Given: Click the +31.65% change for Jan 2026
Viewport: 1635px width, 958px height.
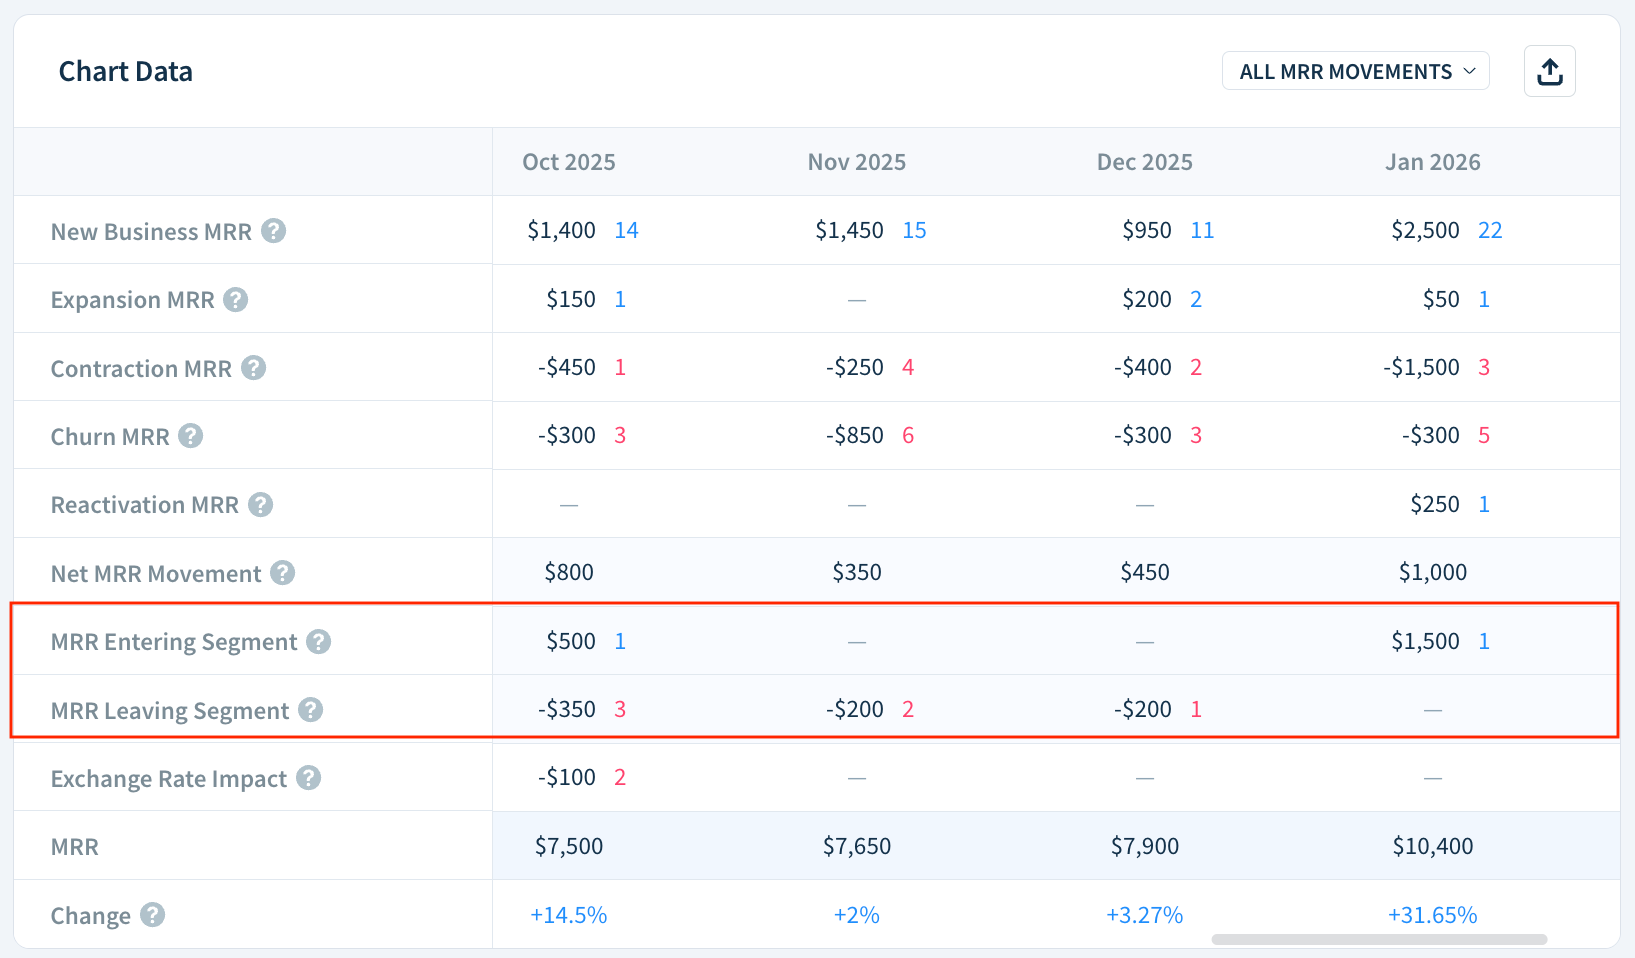Looking at the screenshot, I should point(1432,913).
